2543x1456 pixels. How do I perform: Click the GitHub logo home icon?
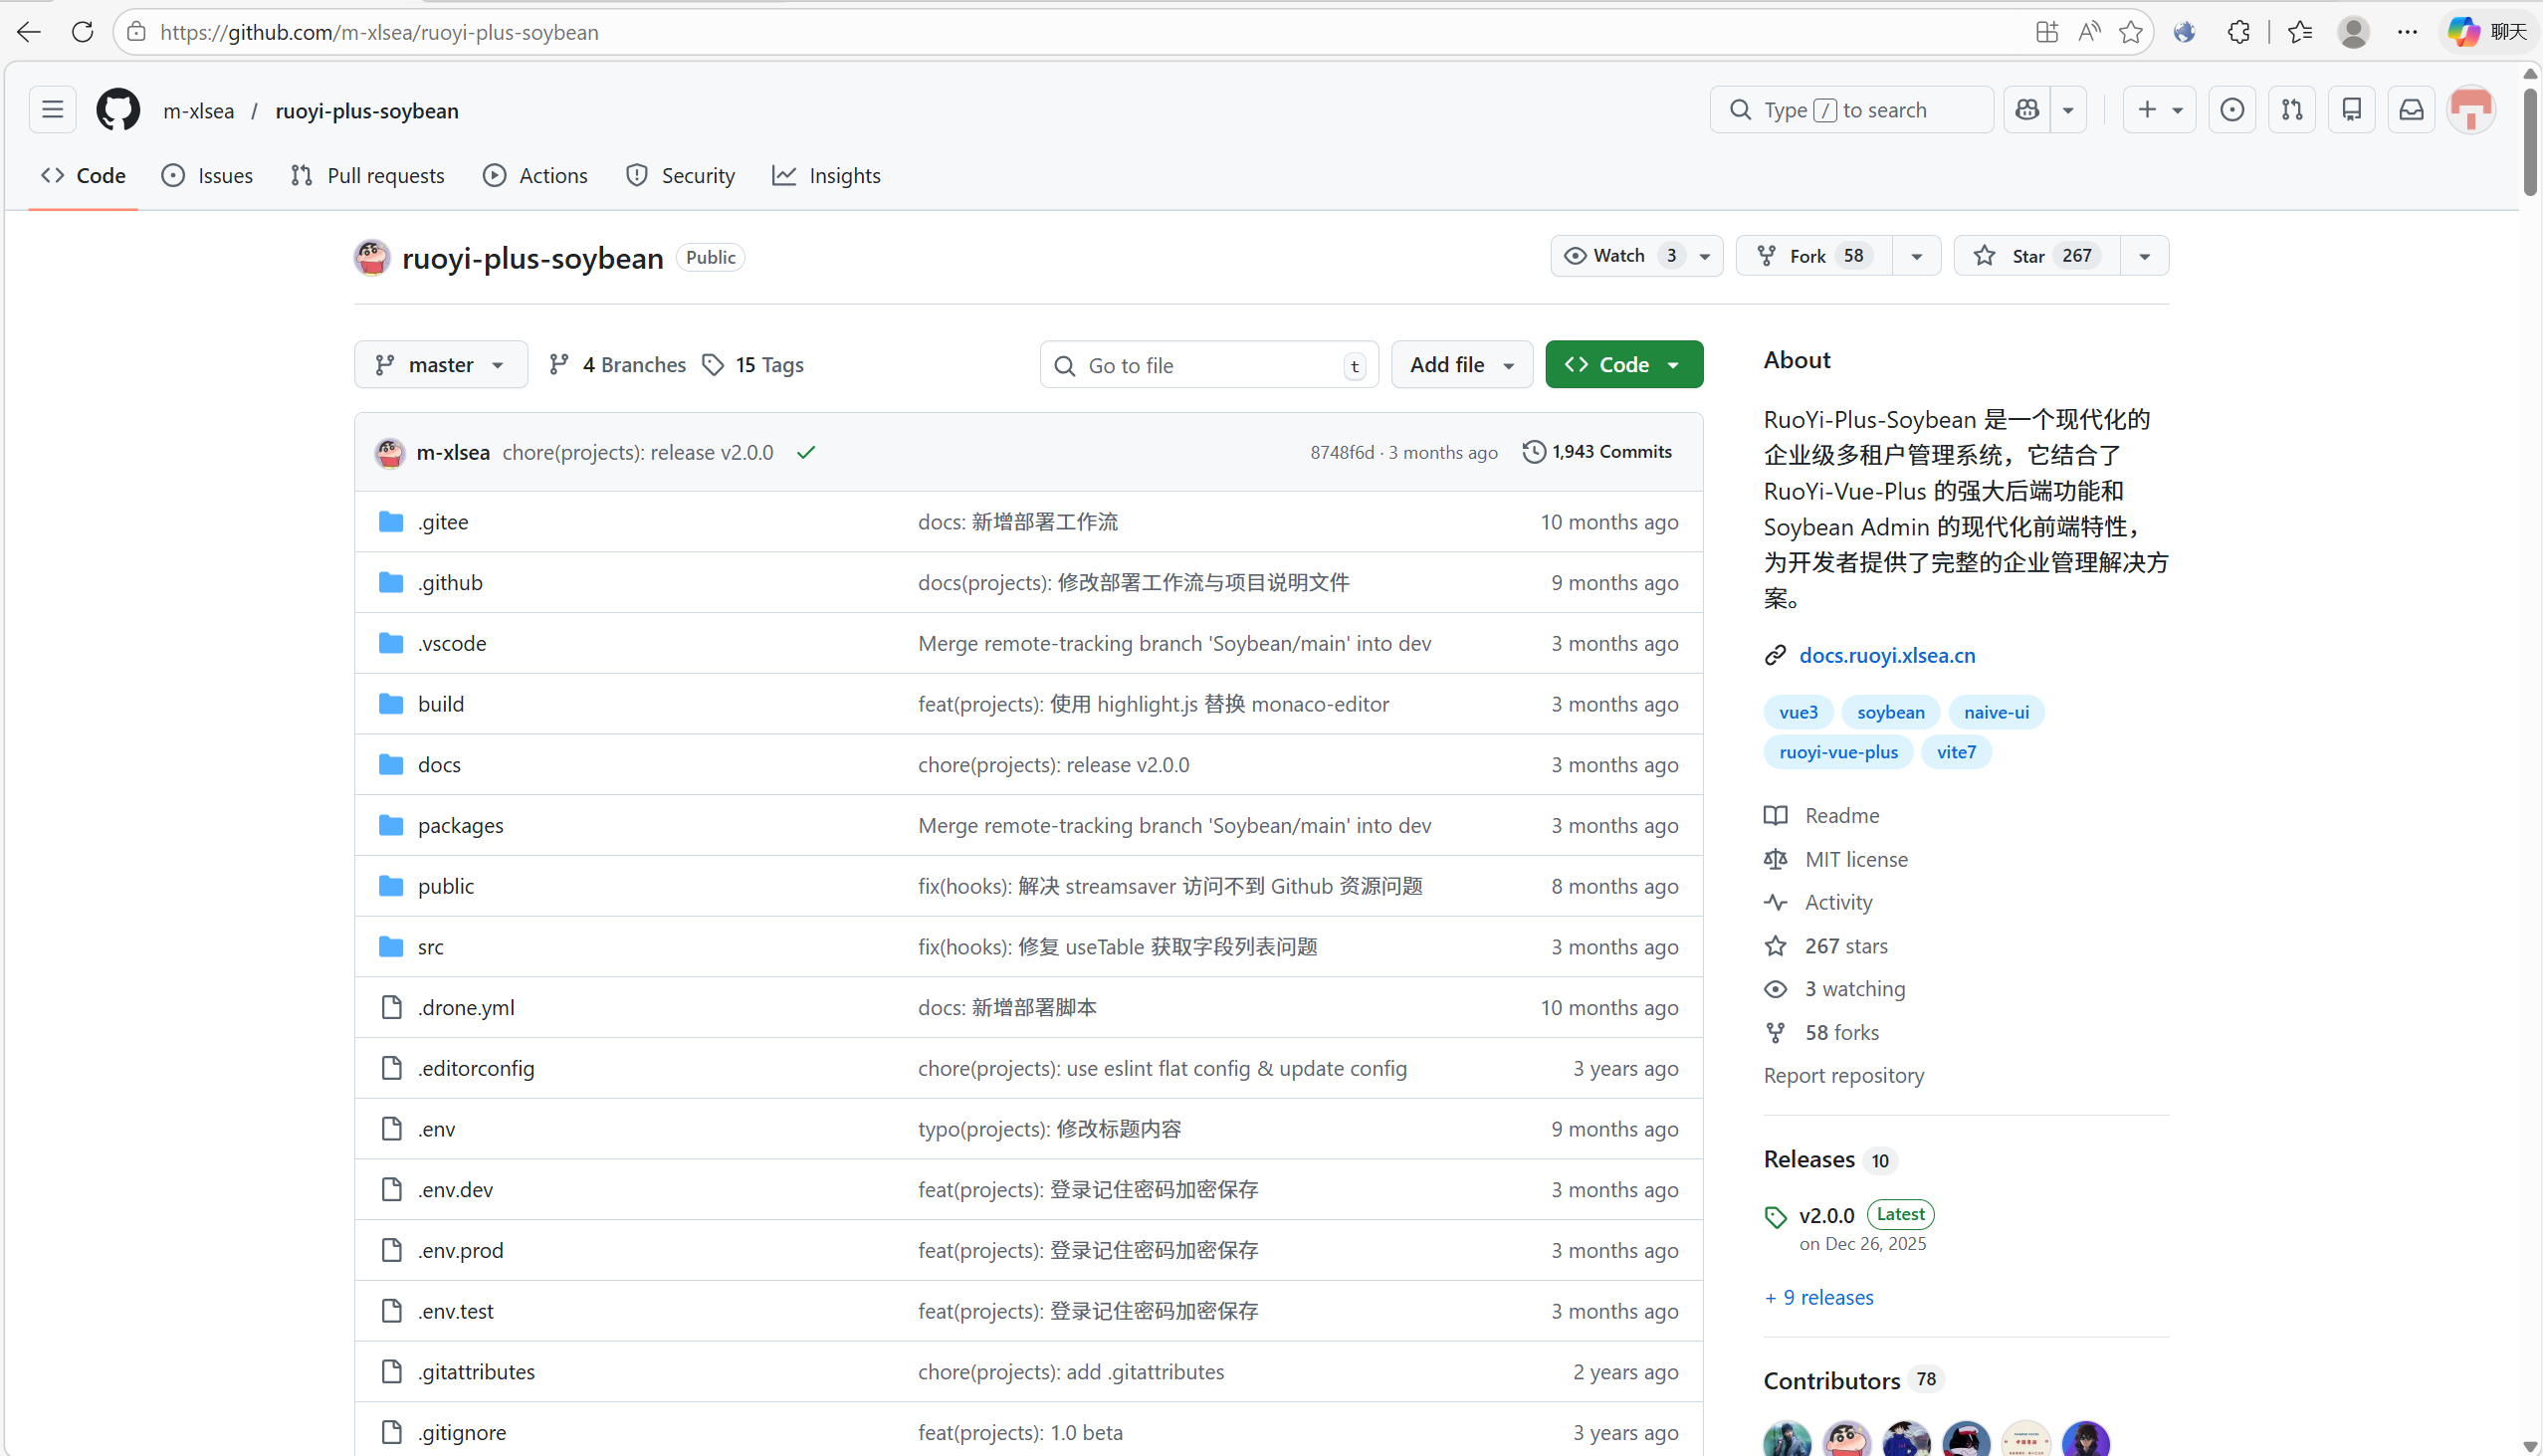[118, 110]
